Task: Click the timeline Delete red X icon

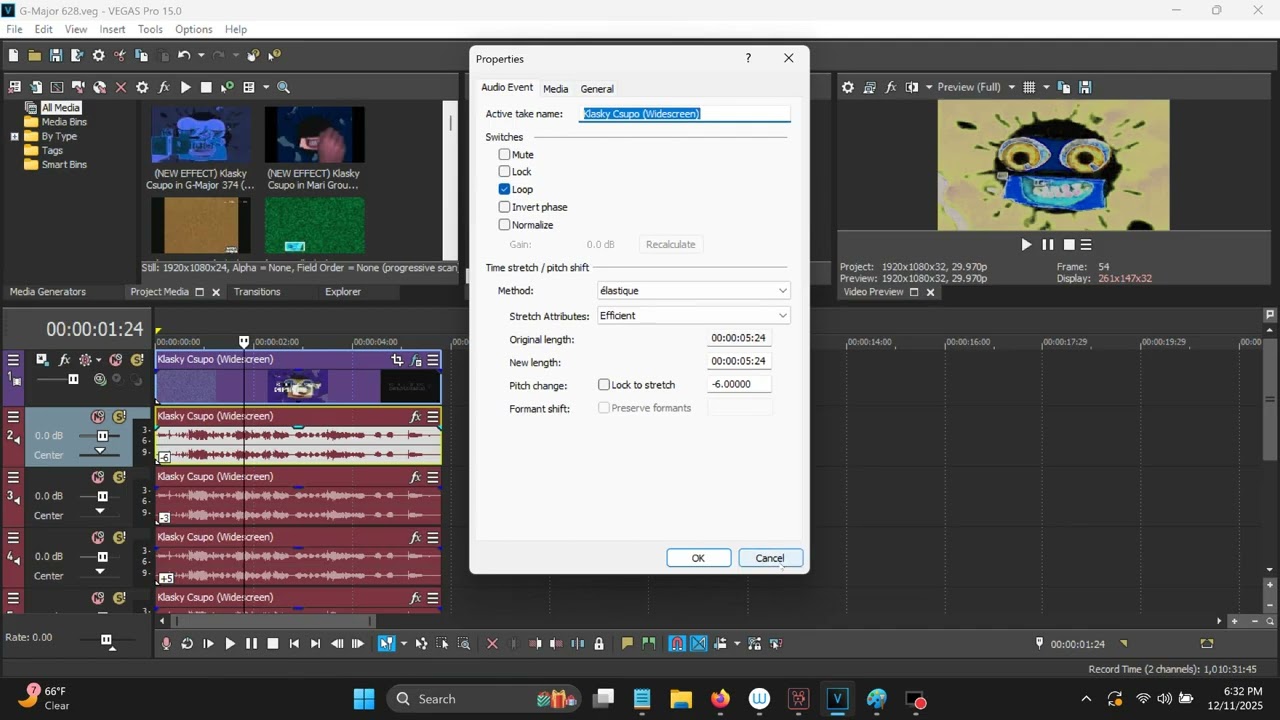Action: 492,644
